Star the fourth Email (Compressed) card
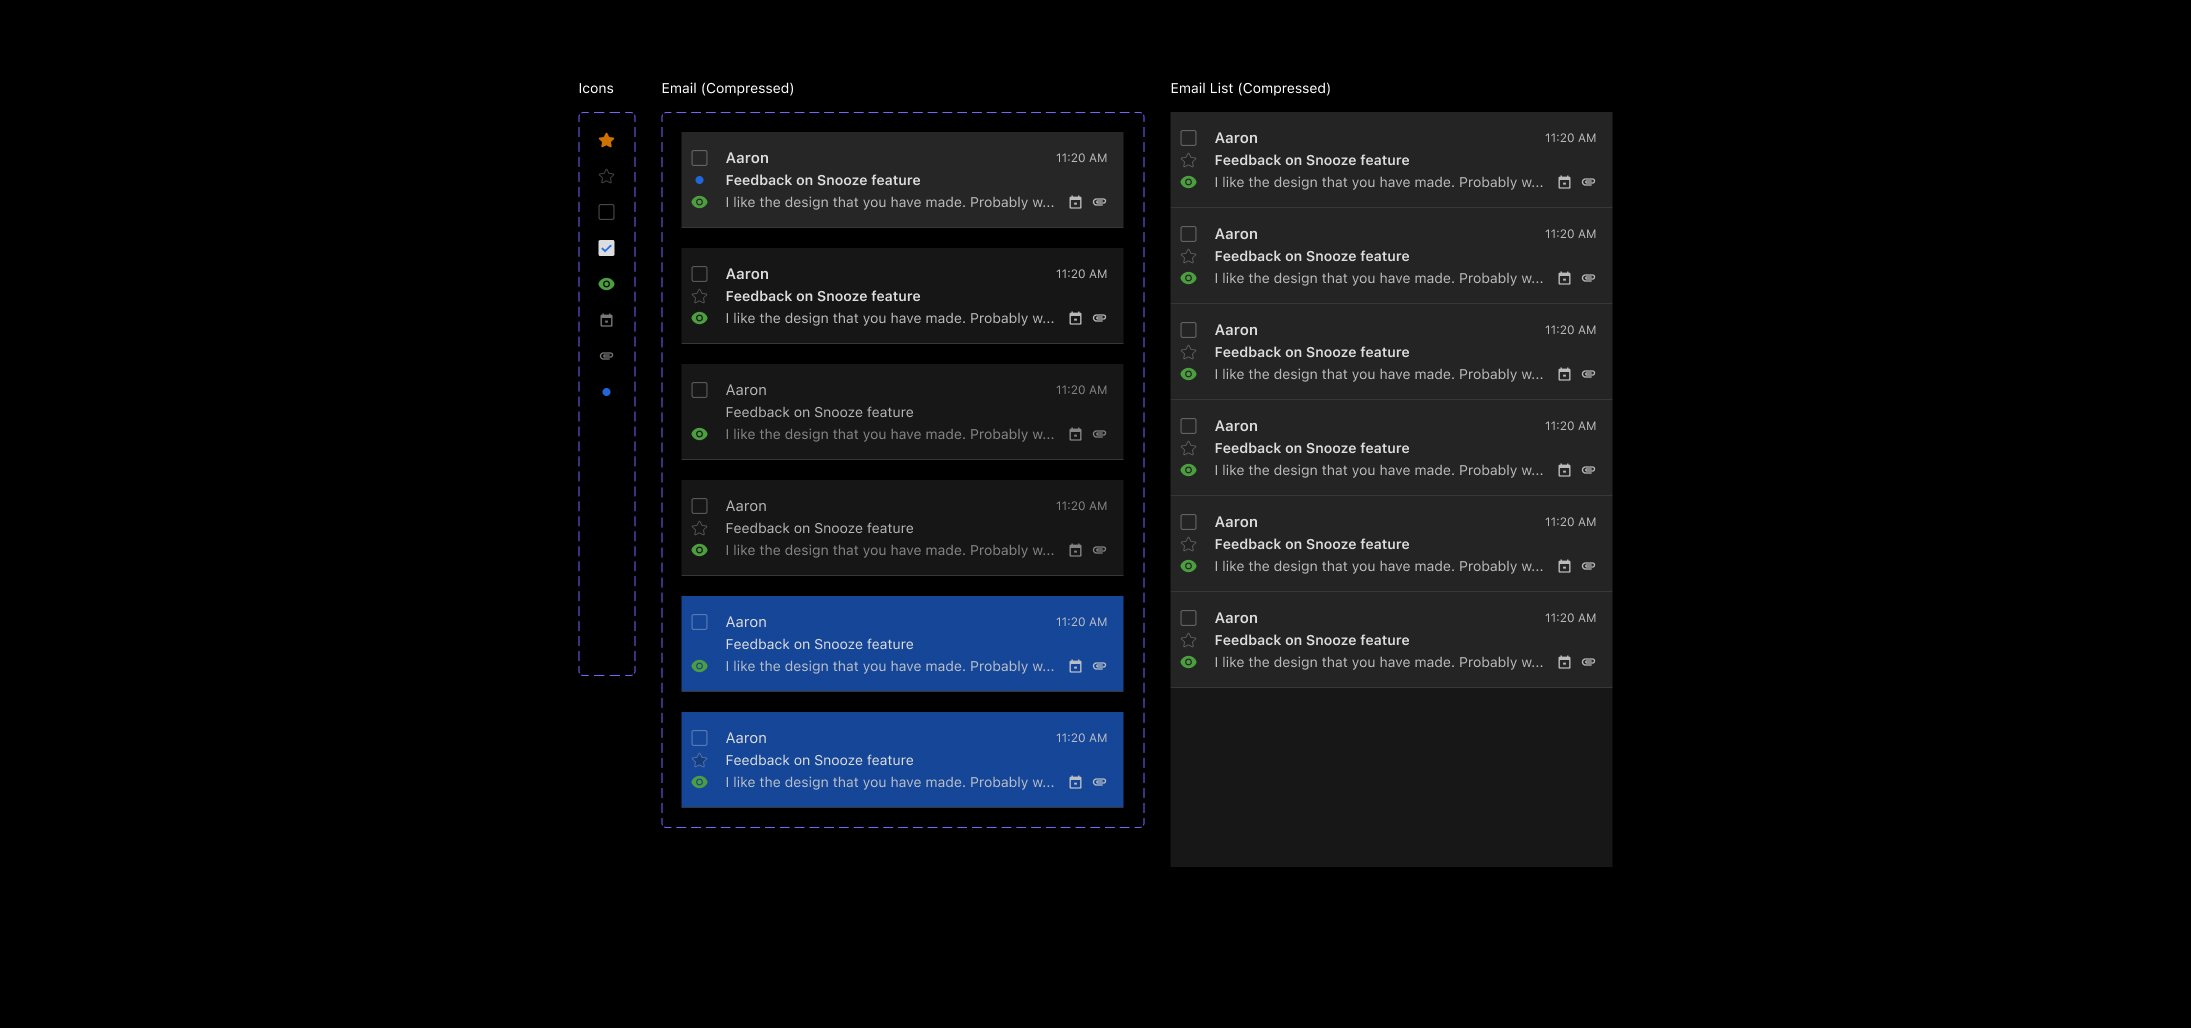 pyautogui.click(x=699, y=528)
